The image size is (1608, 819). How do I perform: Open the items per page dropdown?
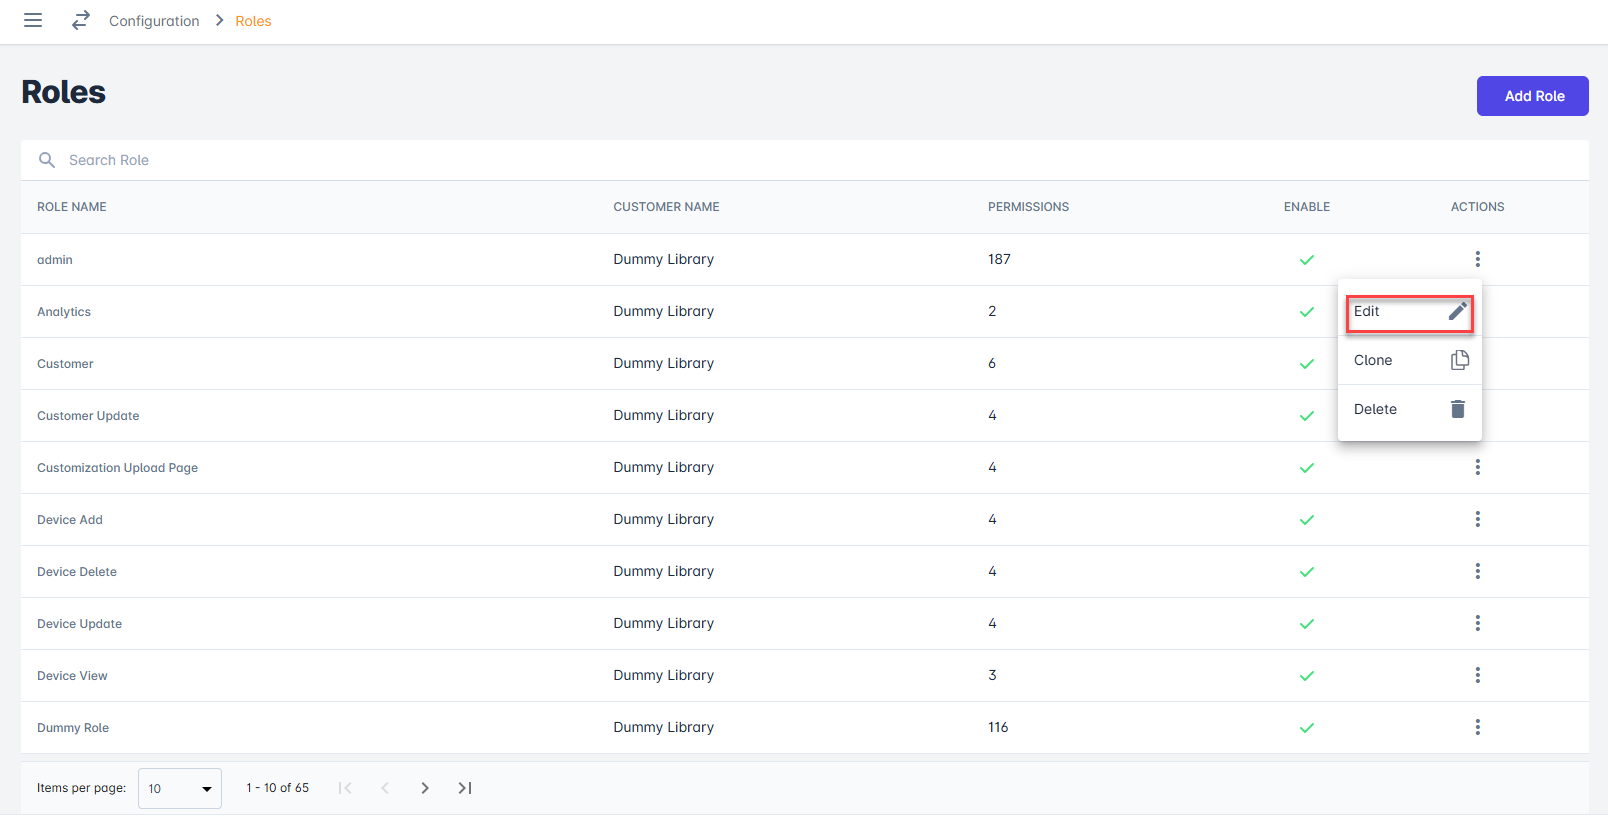click(180, 788)
